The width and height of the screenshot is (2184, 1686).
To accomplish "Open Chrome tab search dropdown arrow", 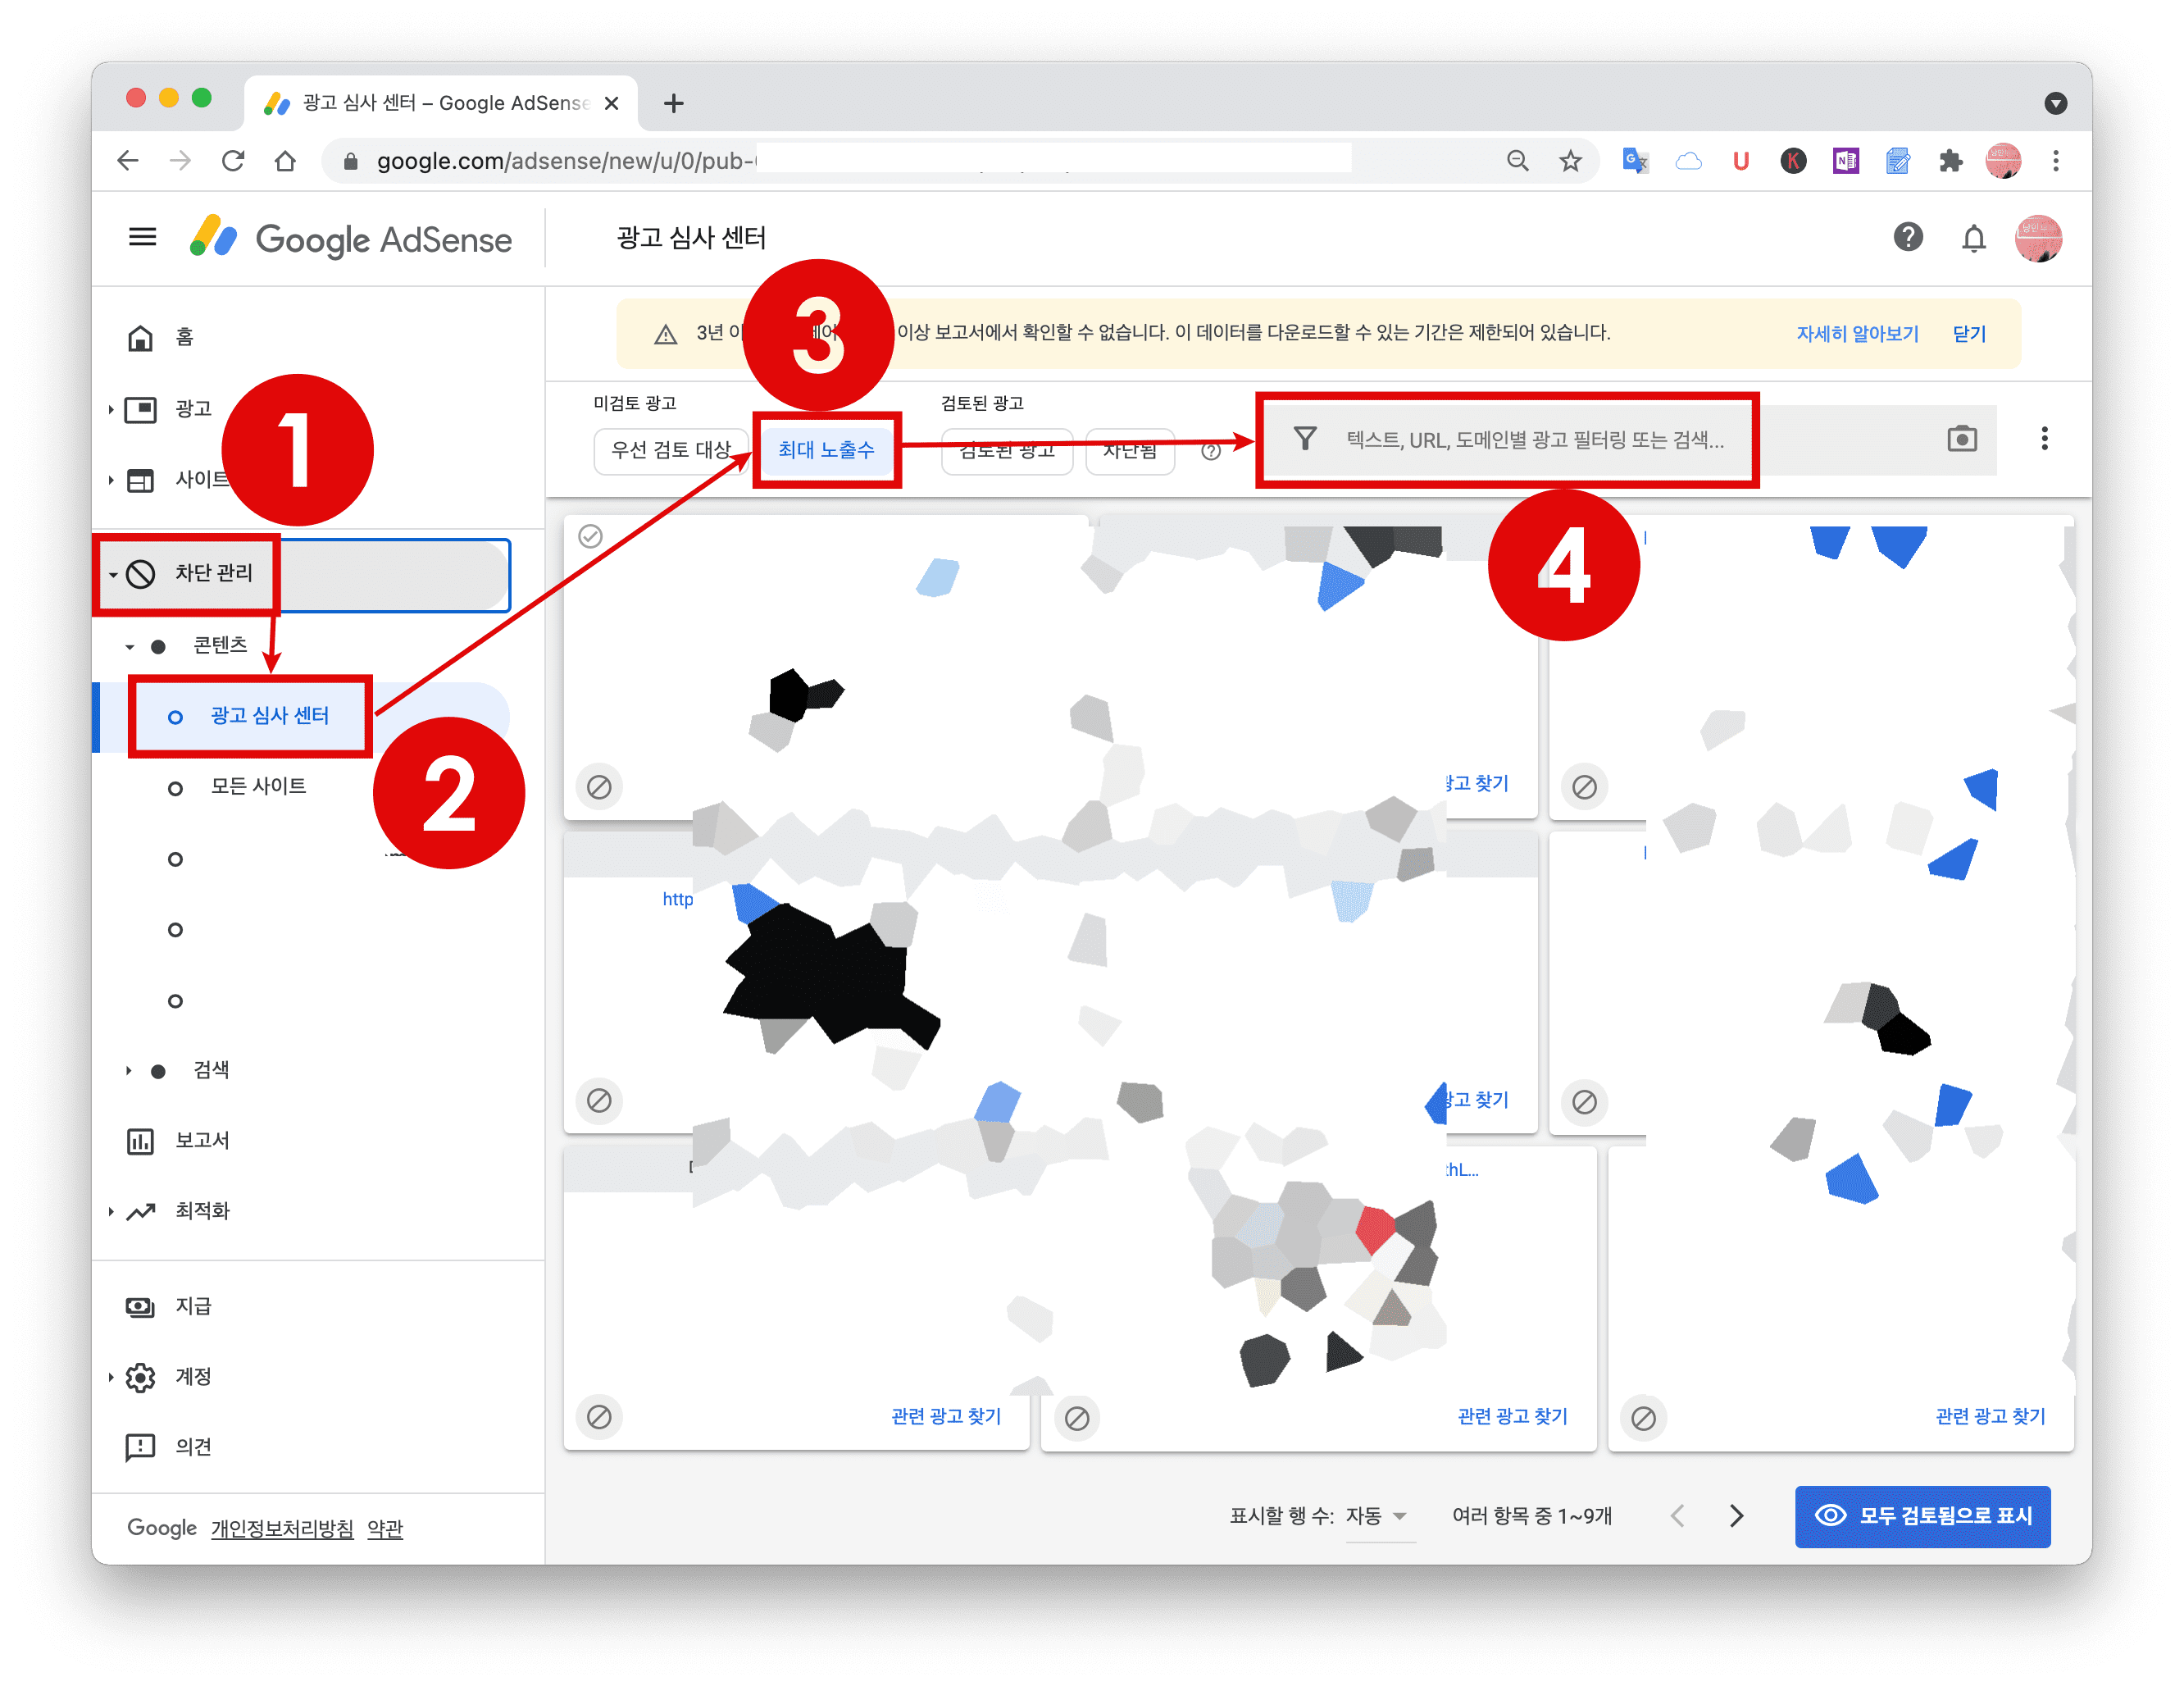I will pyautogui.click(x=2055, y=103).
